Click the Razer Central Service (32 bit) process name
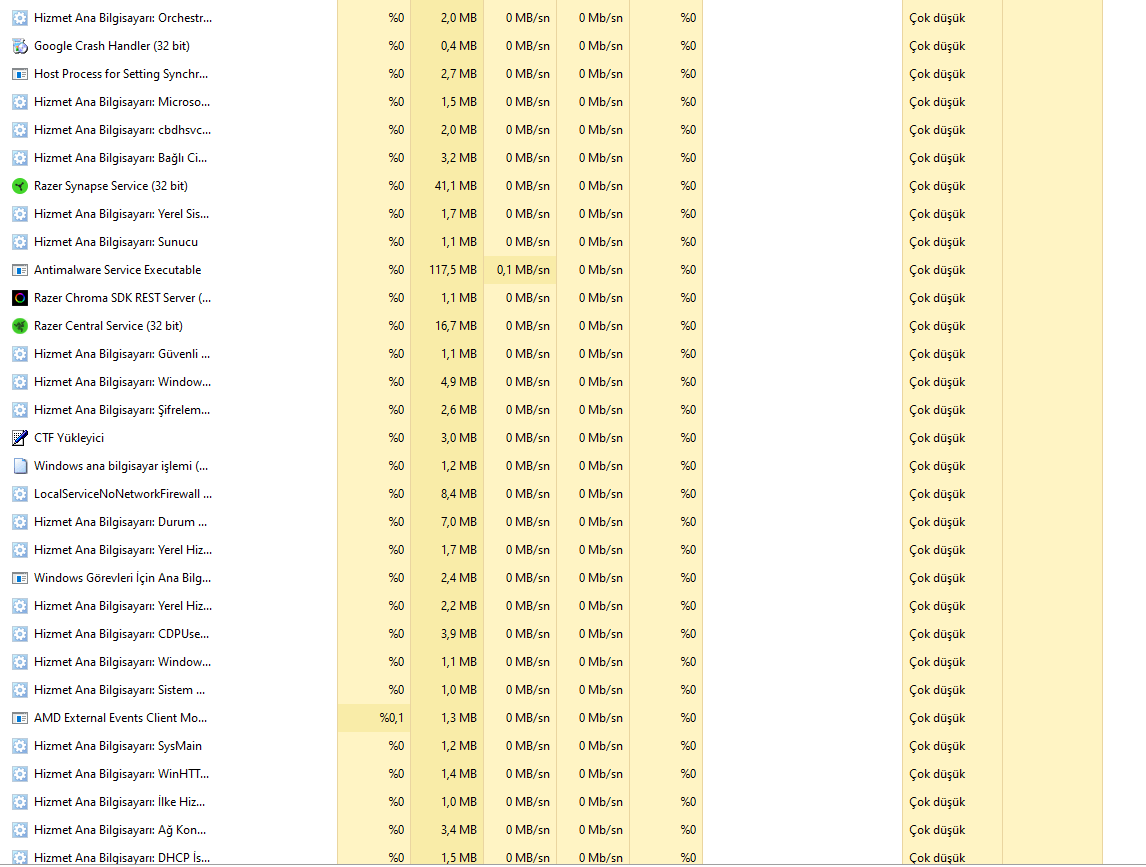The image size is (1146, 867). (108, 326)
